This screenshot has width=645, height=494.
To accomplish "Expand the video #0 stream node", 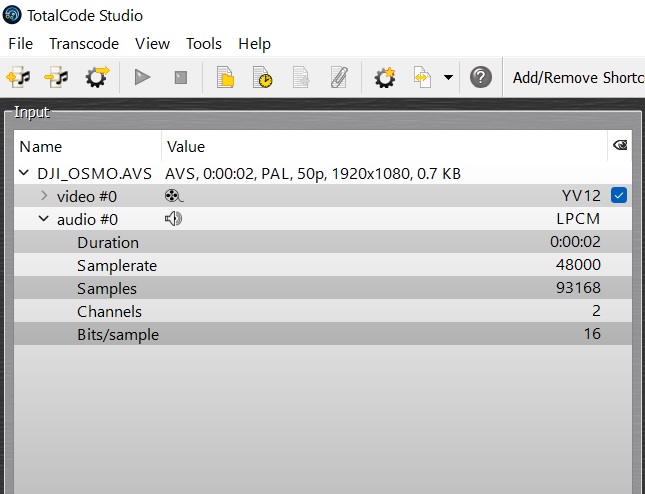I will 44,196.
